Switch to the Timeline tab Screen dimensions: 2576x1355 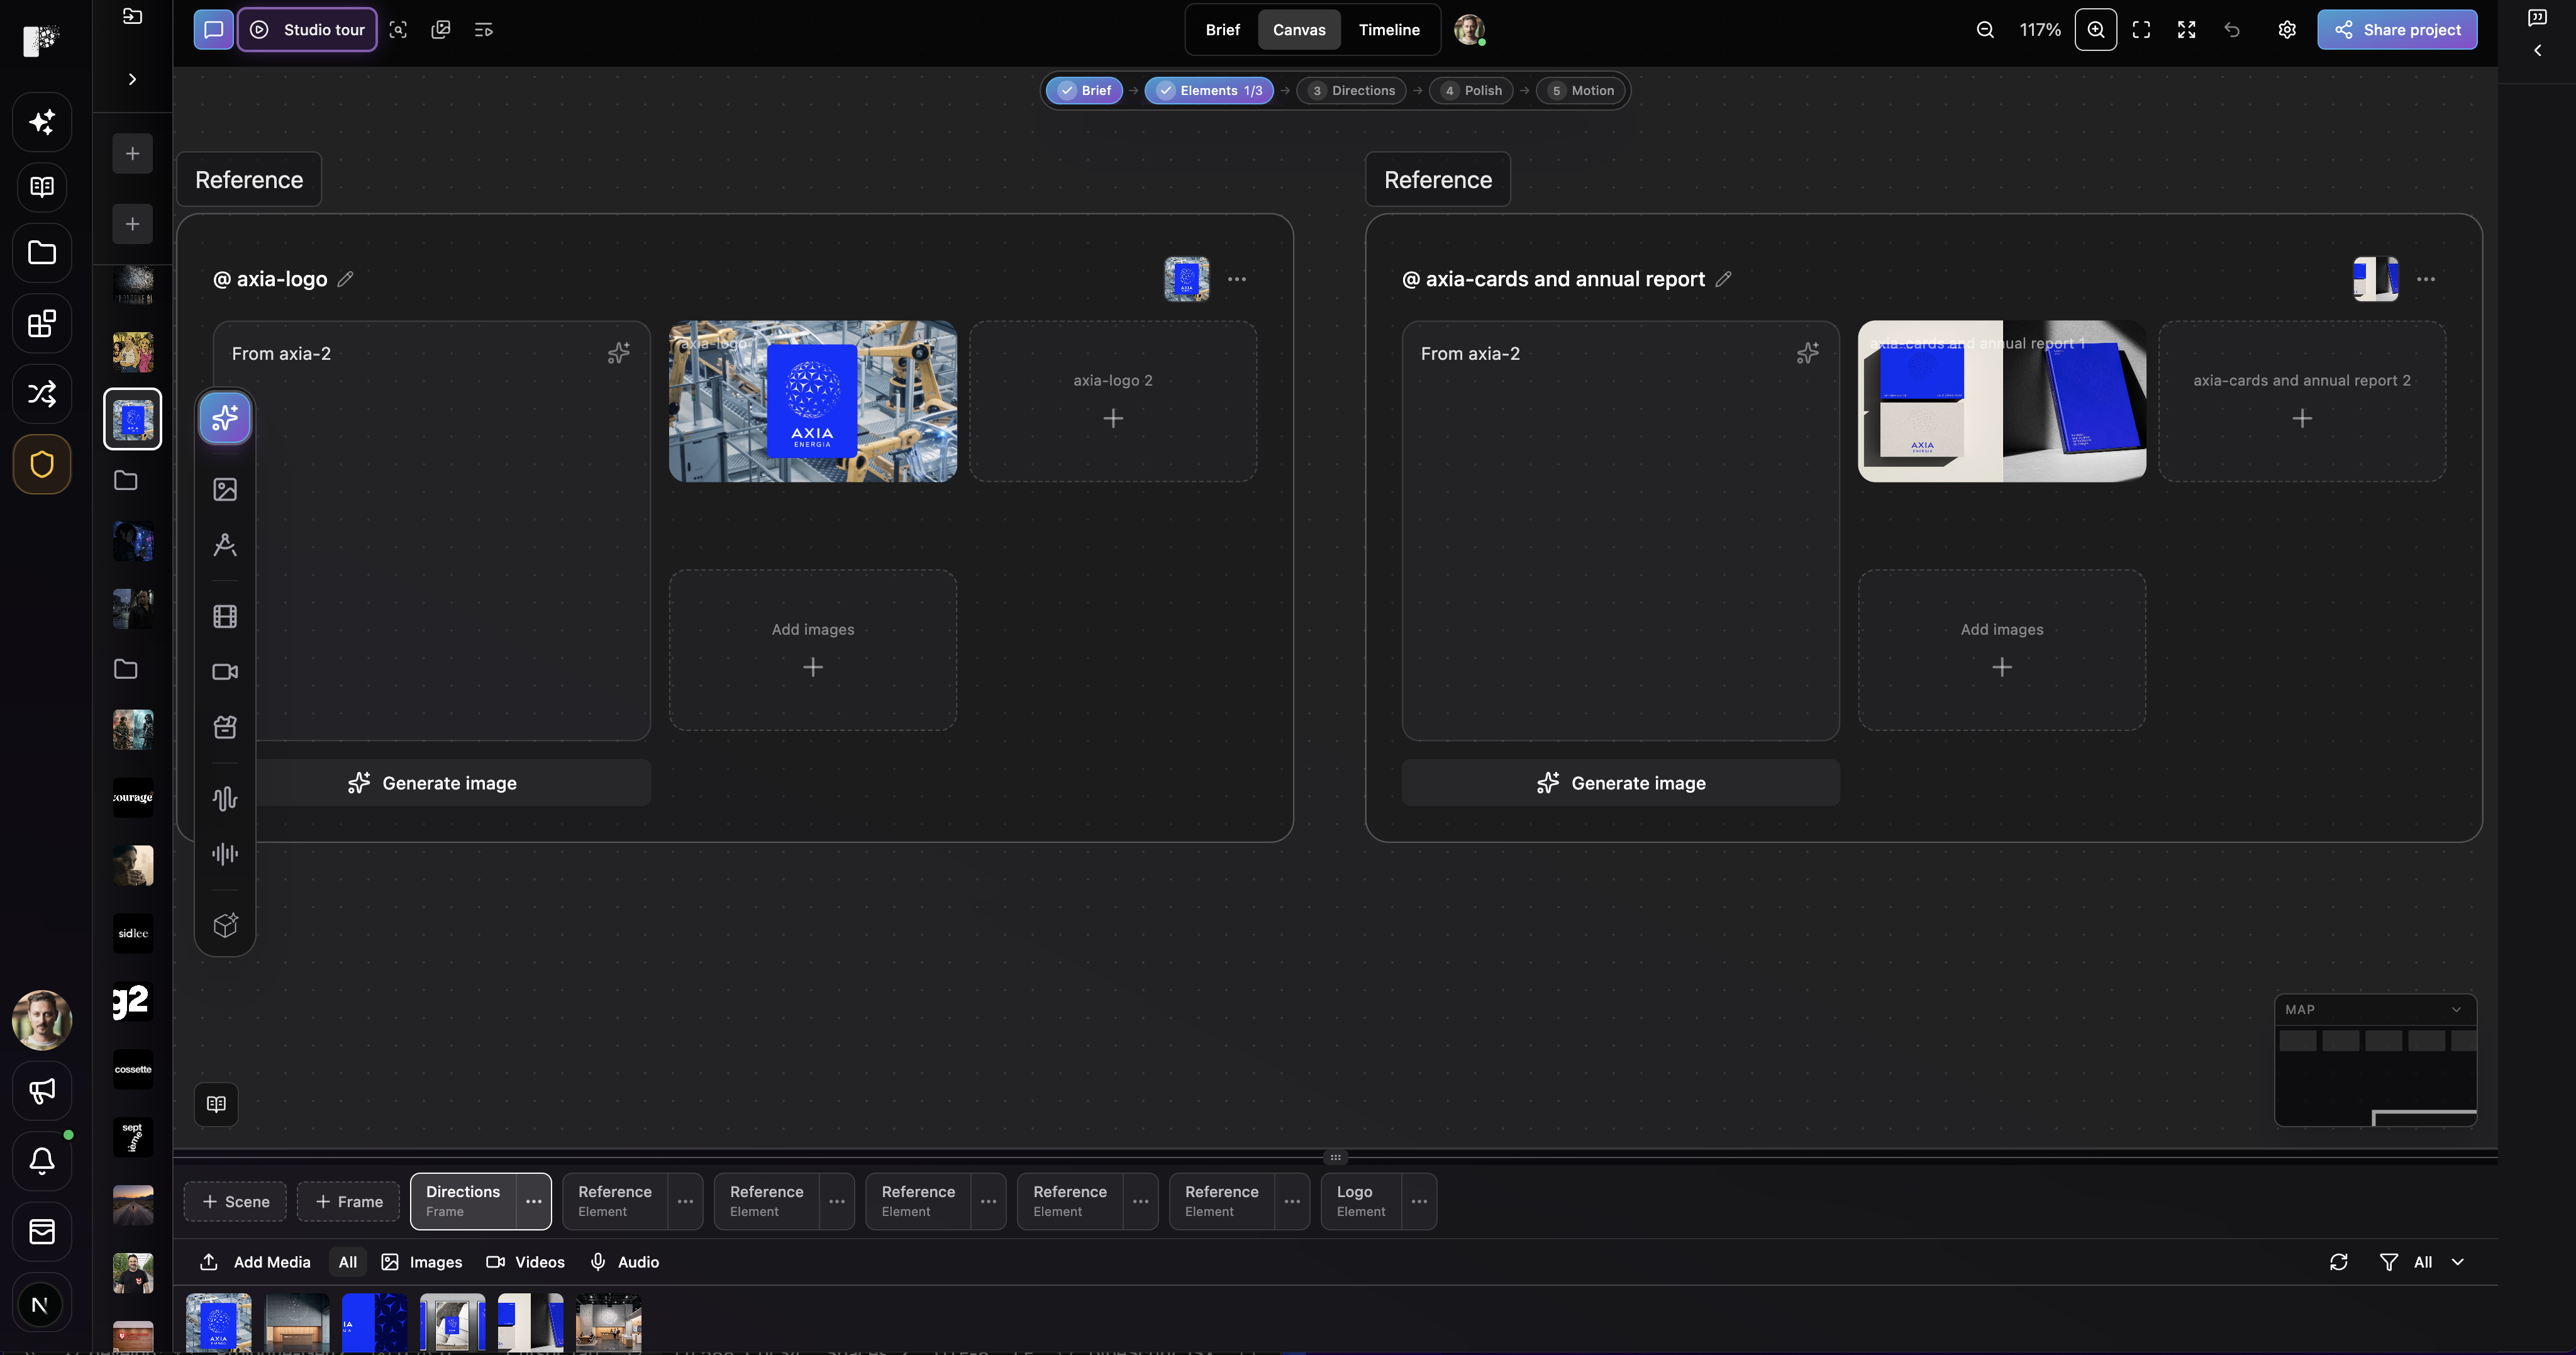(x=1389, y=30)
